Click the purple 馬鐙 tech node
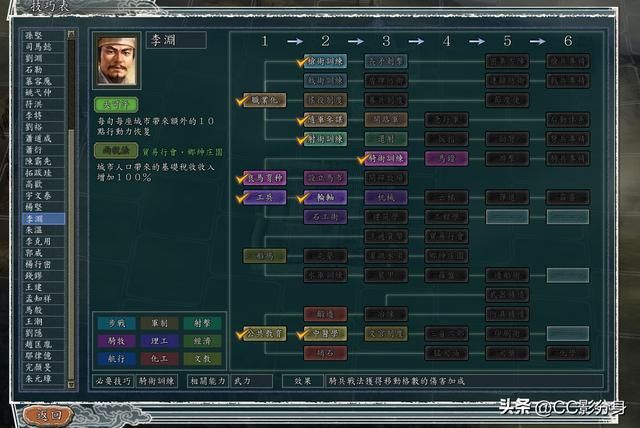Viewport: 640px width, 428px height. [447, 158]
